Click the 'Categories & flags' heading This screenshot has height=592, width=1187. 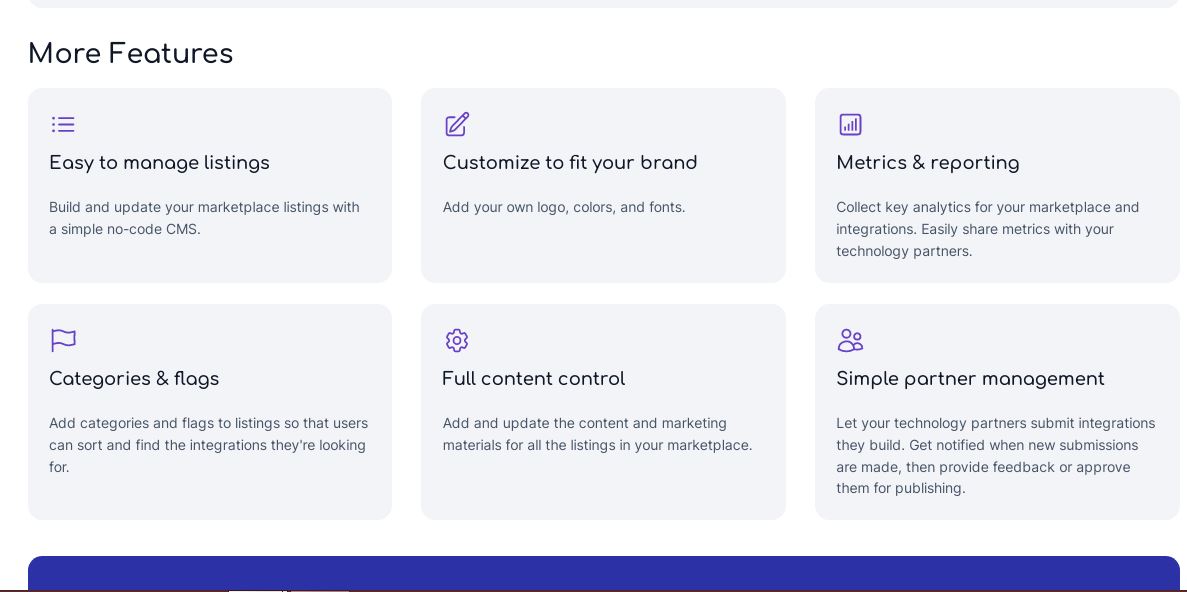[134, 379]
